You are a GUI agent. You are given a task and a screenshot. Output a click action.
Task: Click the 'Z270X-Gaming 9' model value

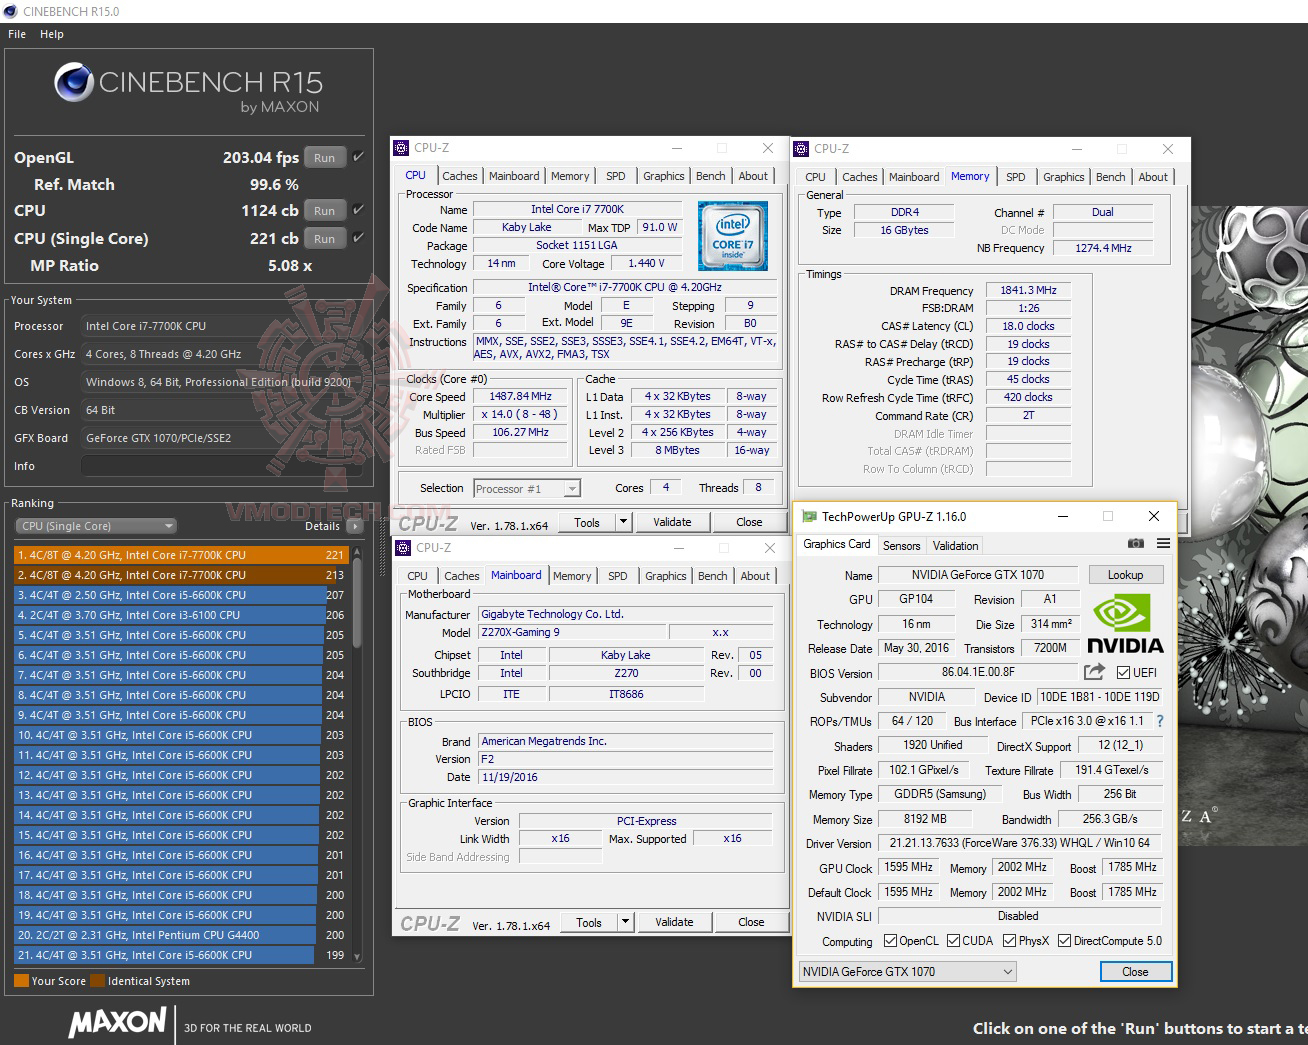[572, 632]
